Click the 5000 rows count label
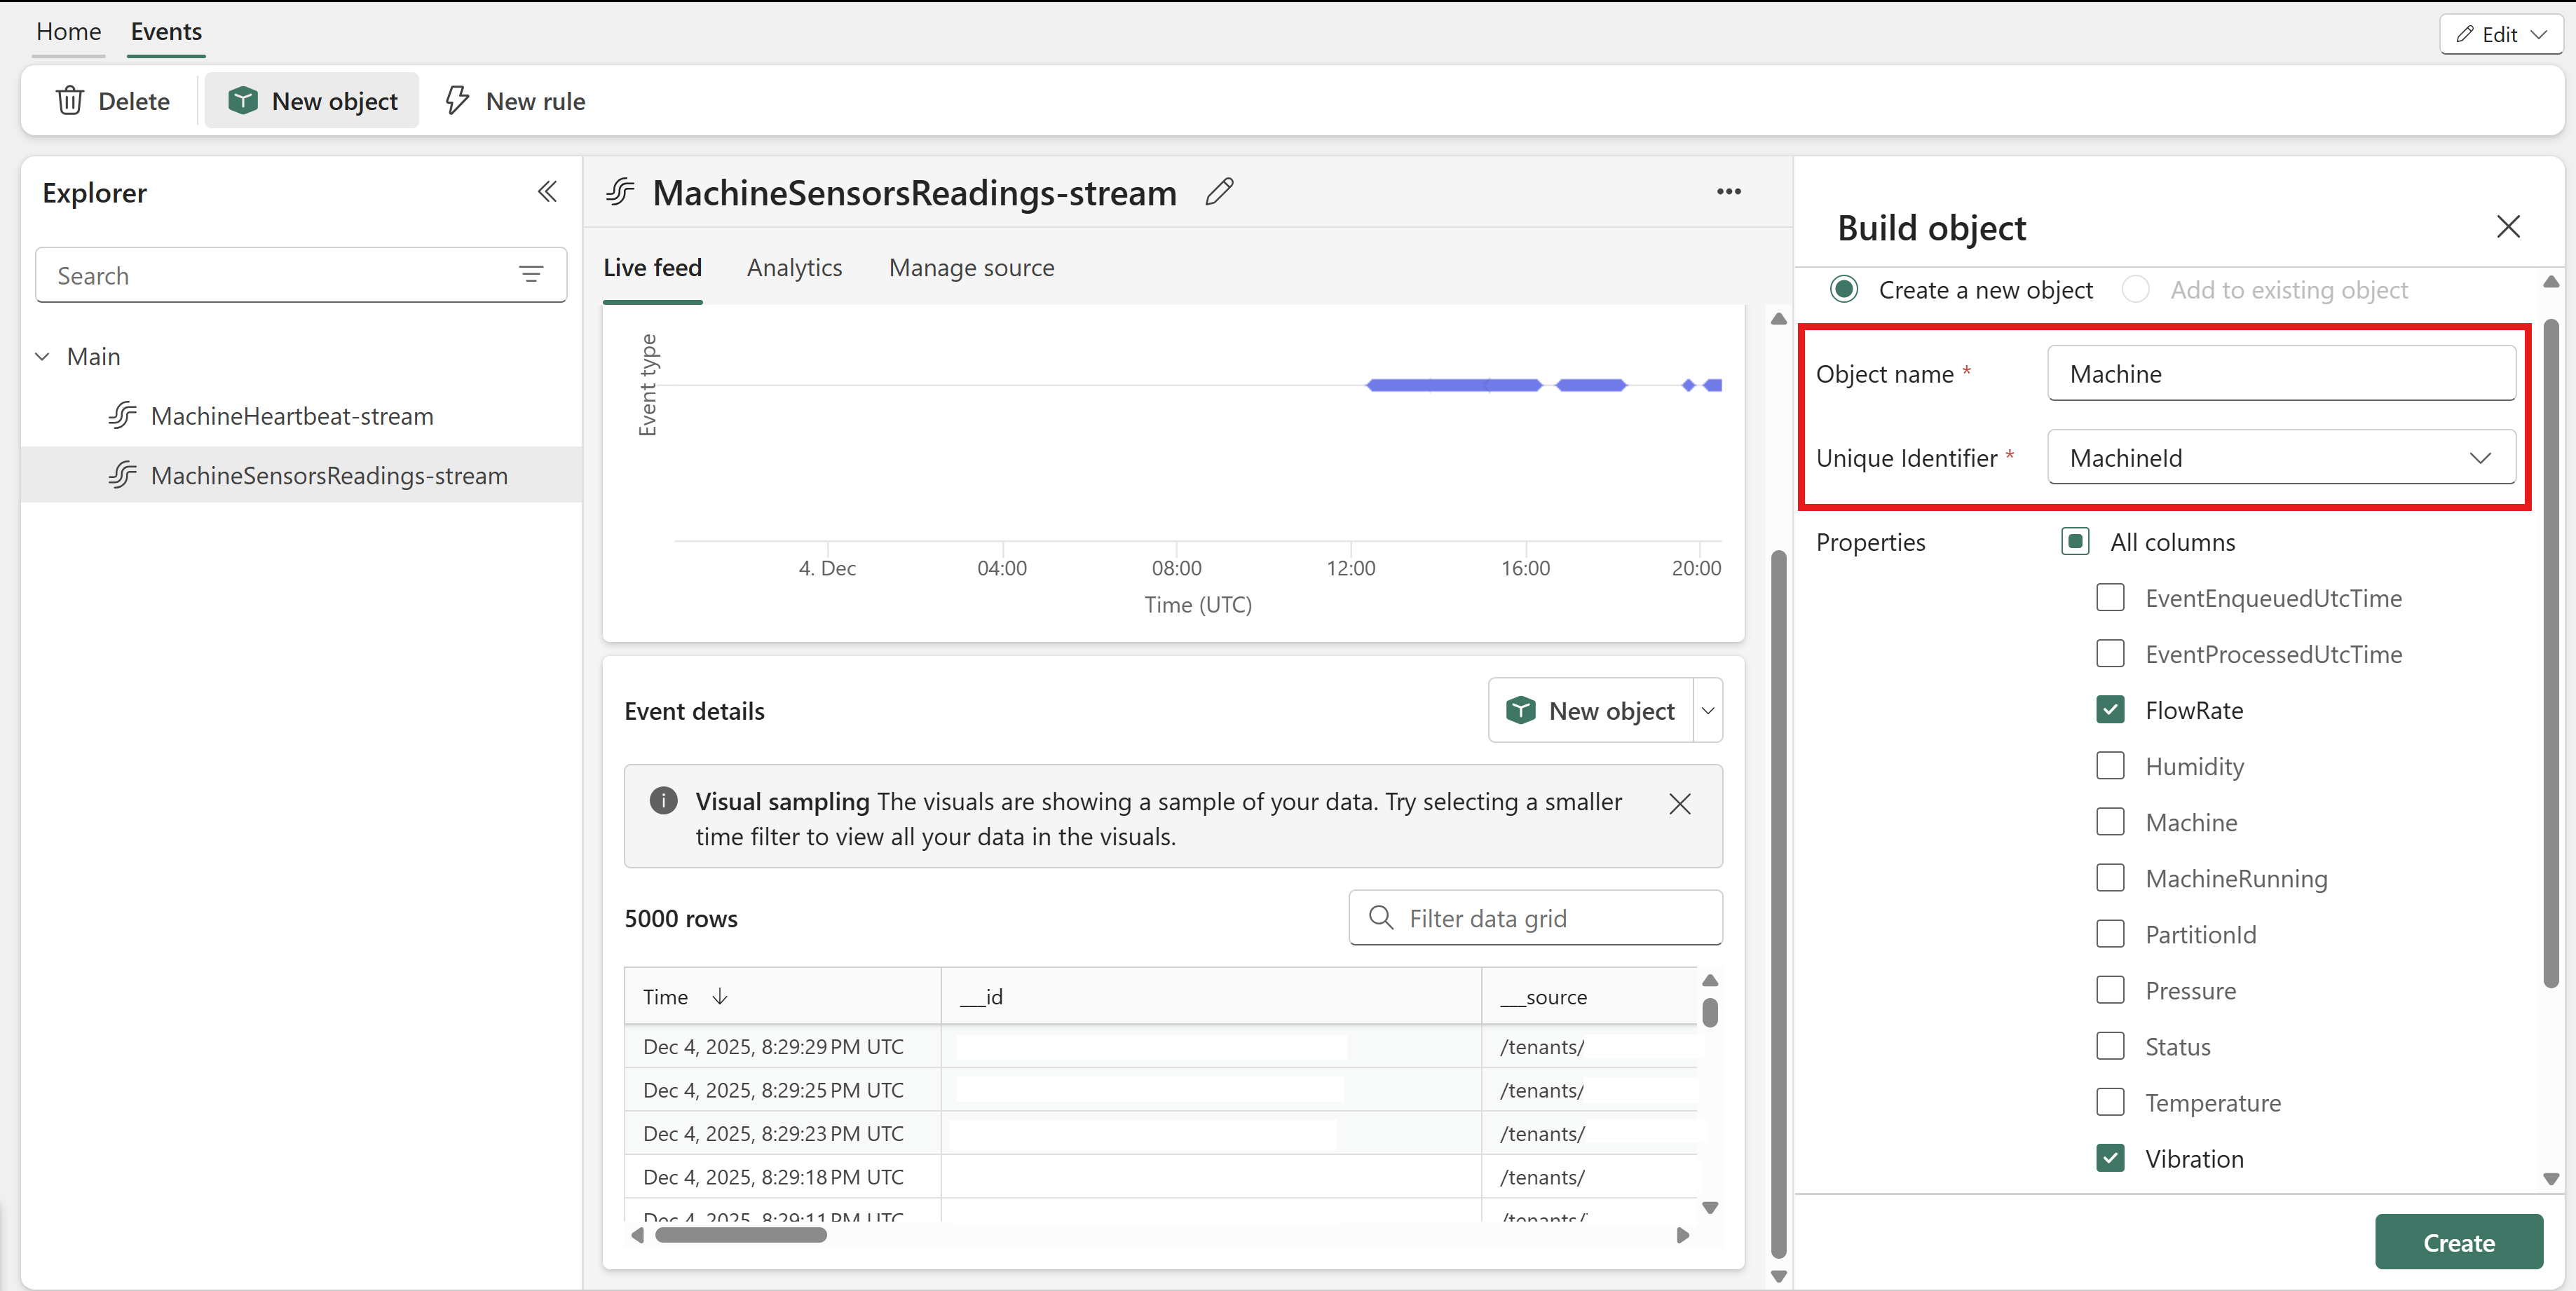This screenshot has height=1291, width=2576. tap(681, 919)
